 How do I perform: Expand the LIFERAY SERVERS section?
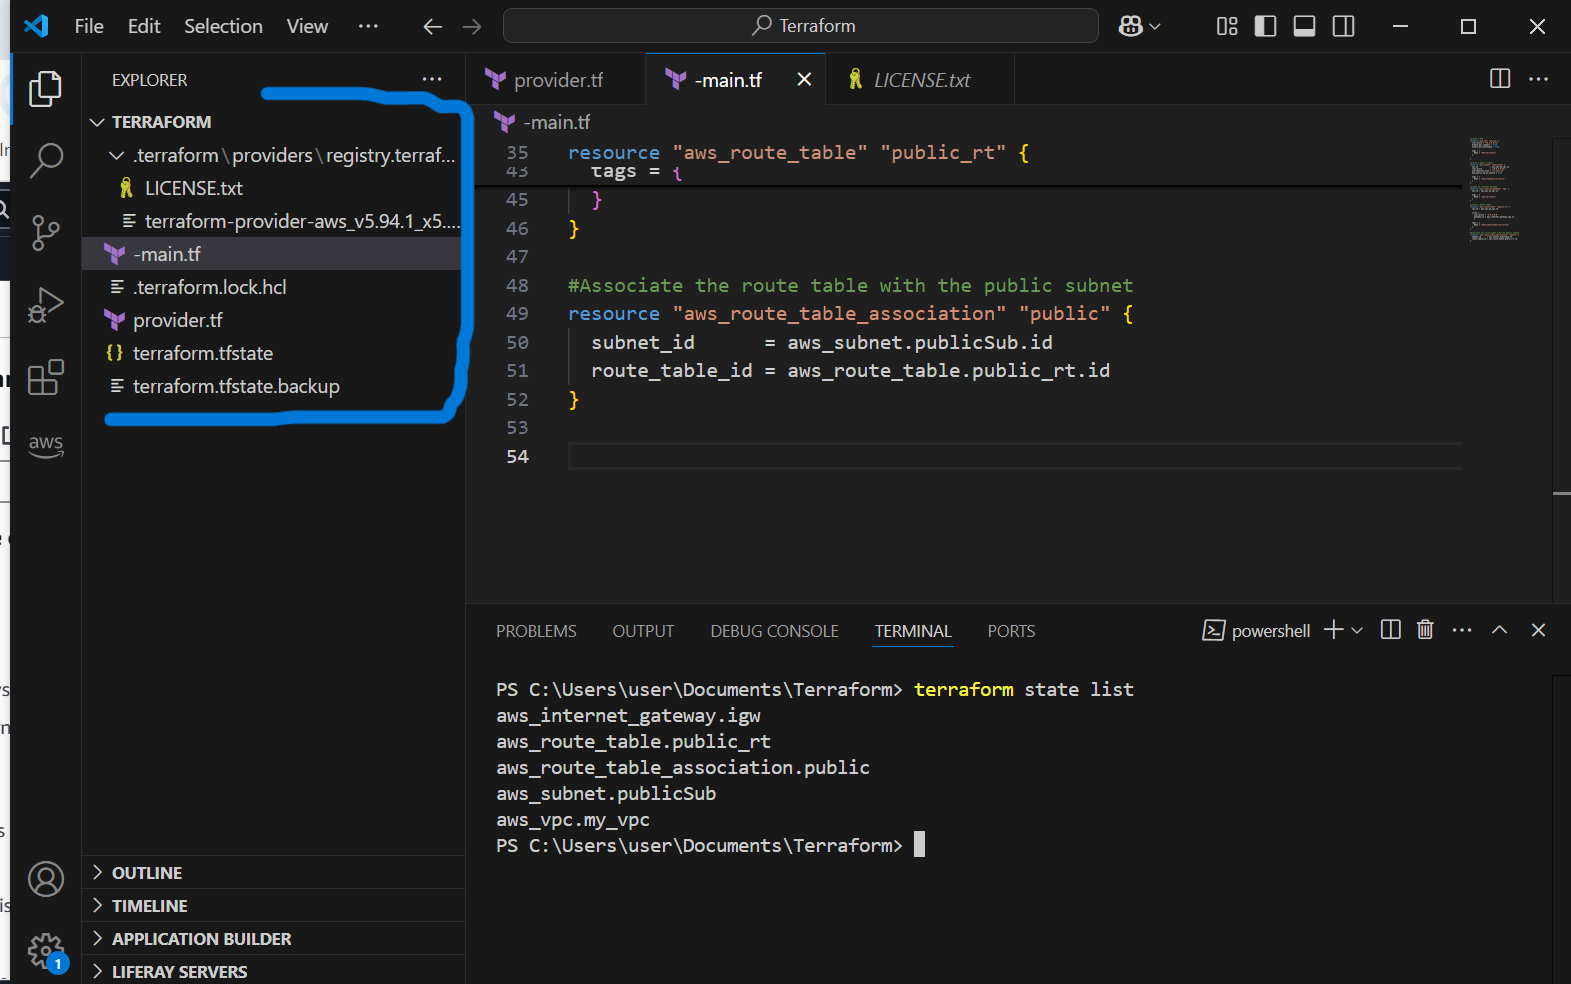274,971
